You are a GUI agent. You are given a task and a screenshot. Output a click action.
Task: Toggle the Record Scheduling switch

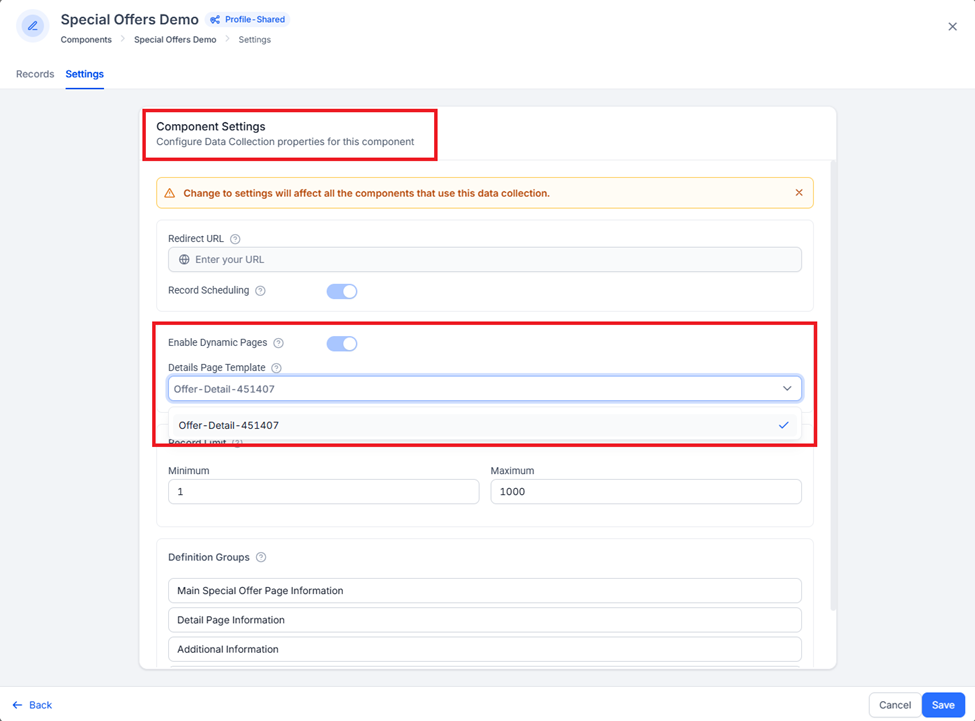(342, 291)
